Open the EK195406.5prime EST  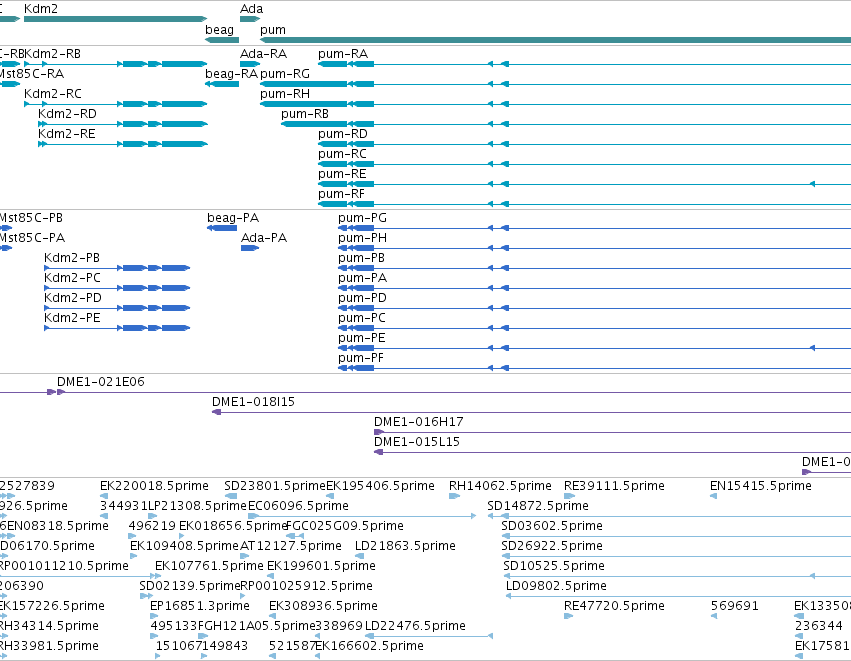click(380, 486)
